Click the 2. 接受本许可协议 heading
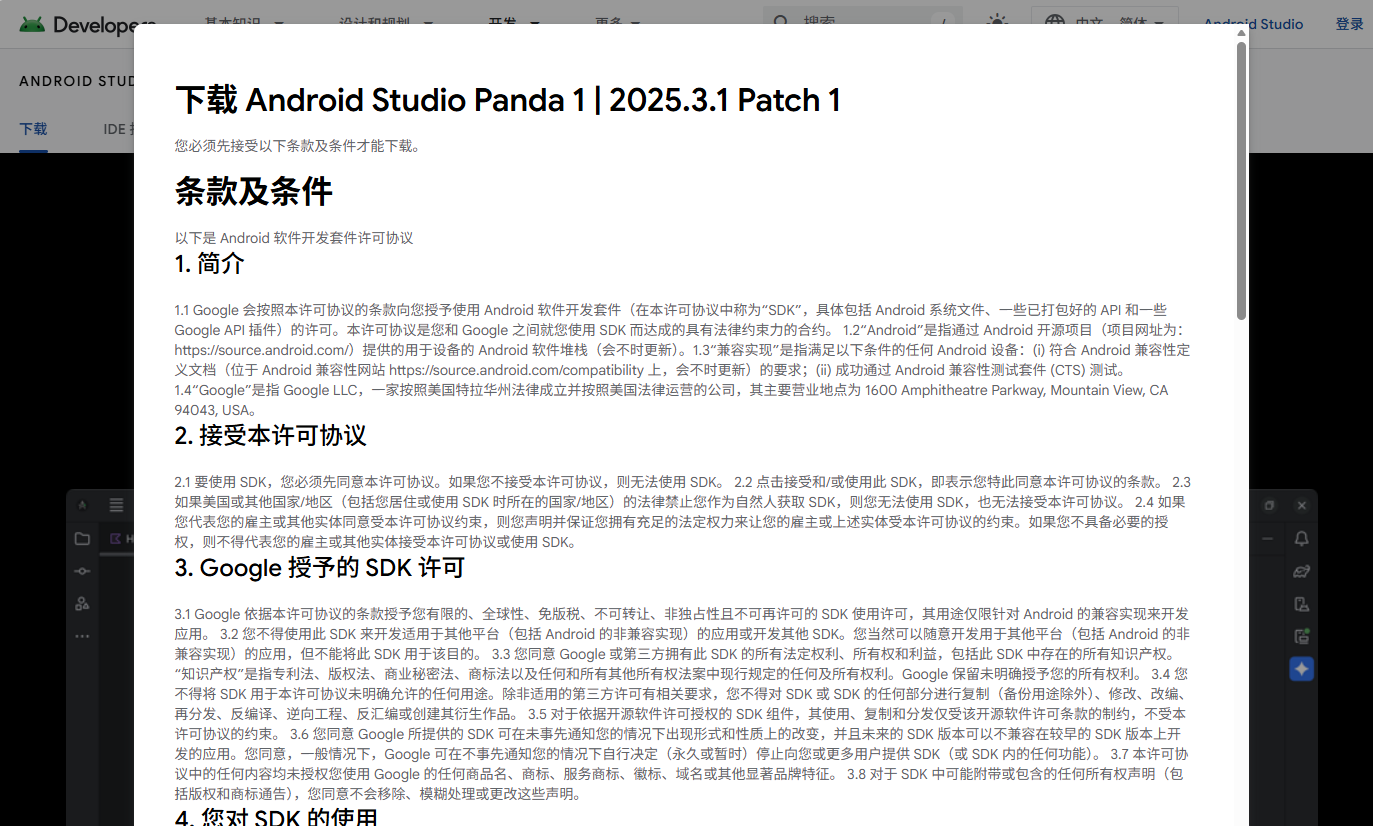The width and height of the screenshot is (1373, 826). click(271, 435)
